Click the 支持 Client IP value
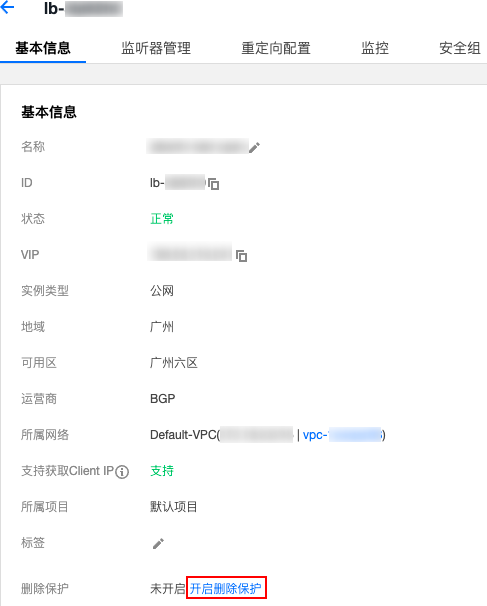The width and height of the screenshot is (487, 606). tap(162, 471)
